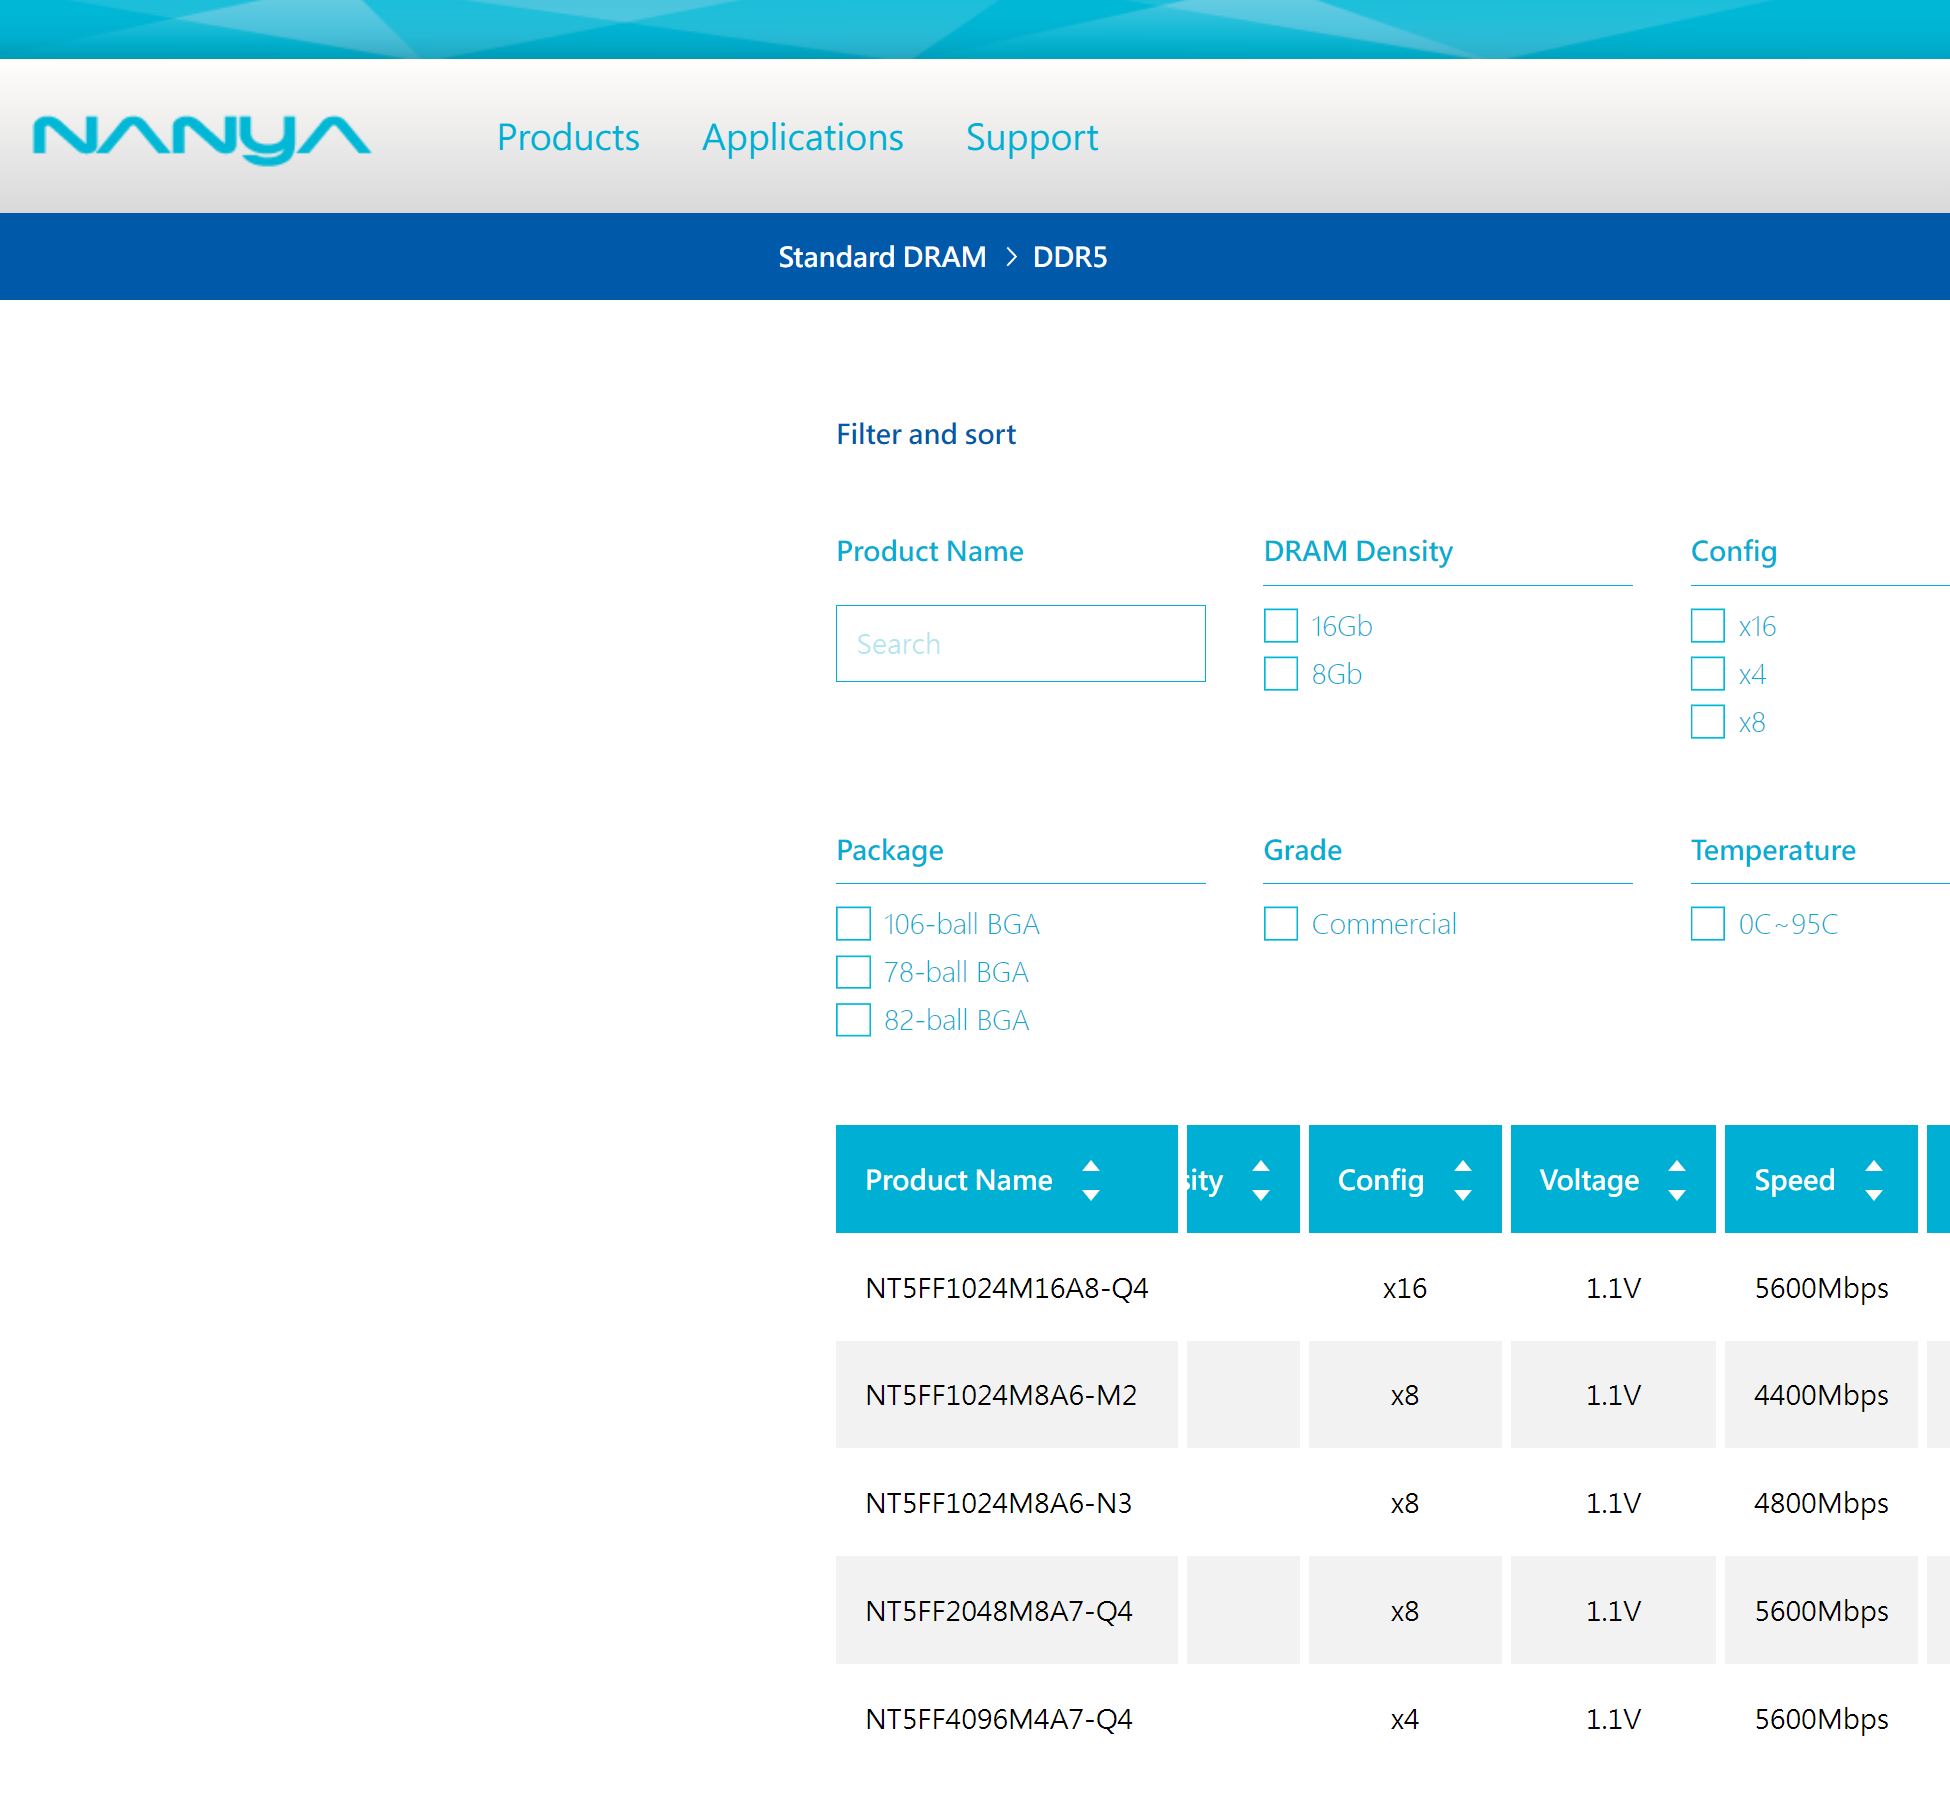Tick the 78-ball BGA package checkbox
This screenshot has height=1801, width=1950.
853,972
